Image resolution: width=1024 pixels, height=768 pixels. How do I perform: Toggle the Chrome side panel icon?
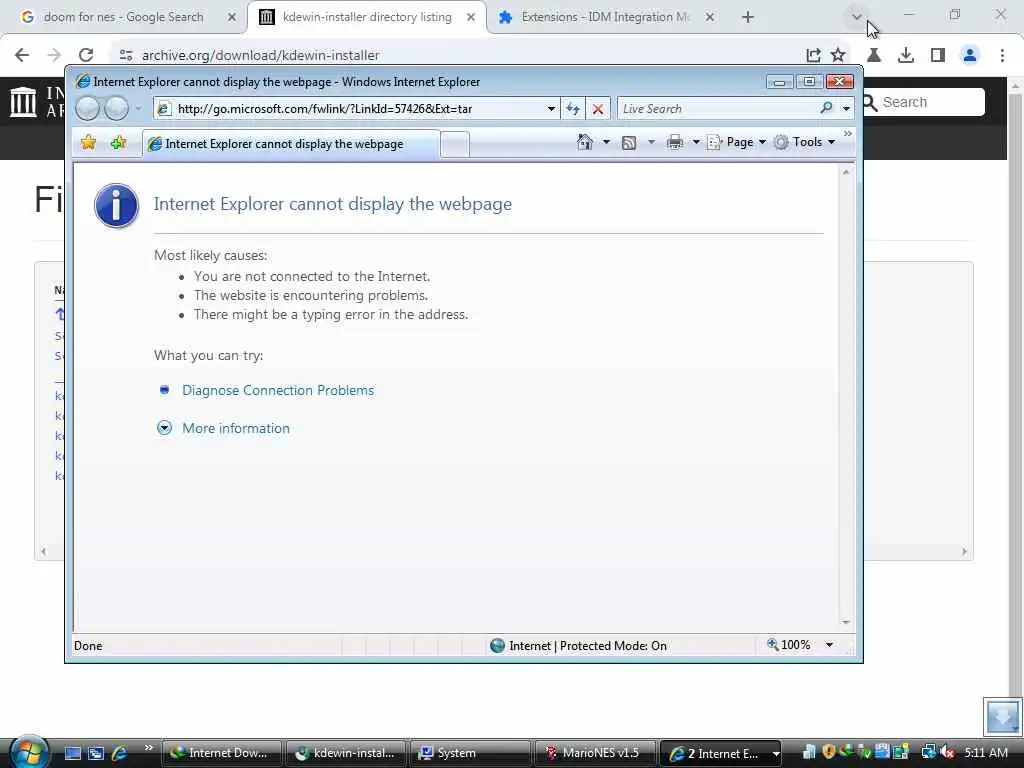(938, 56)
